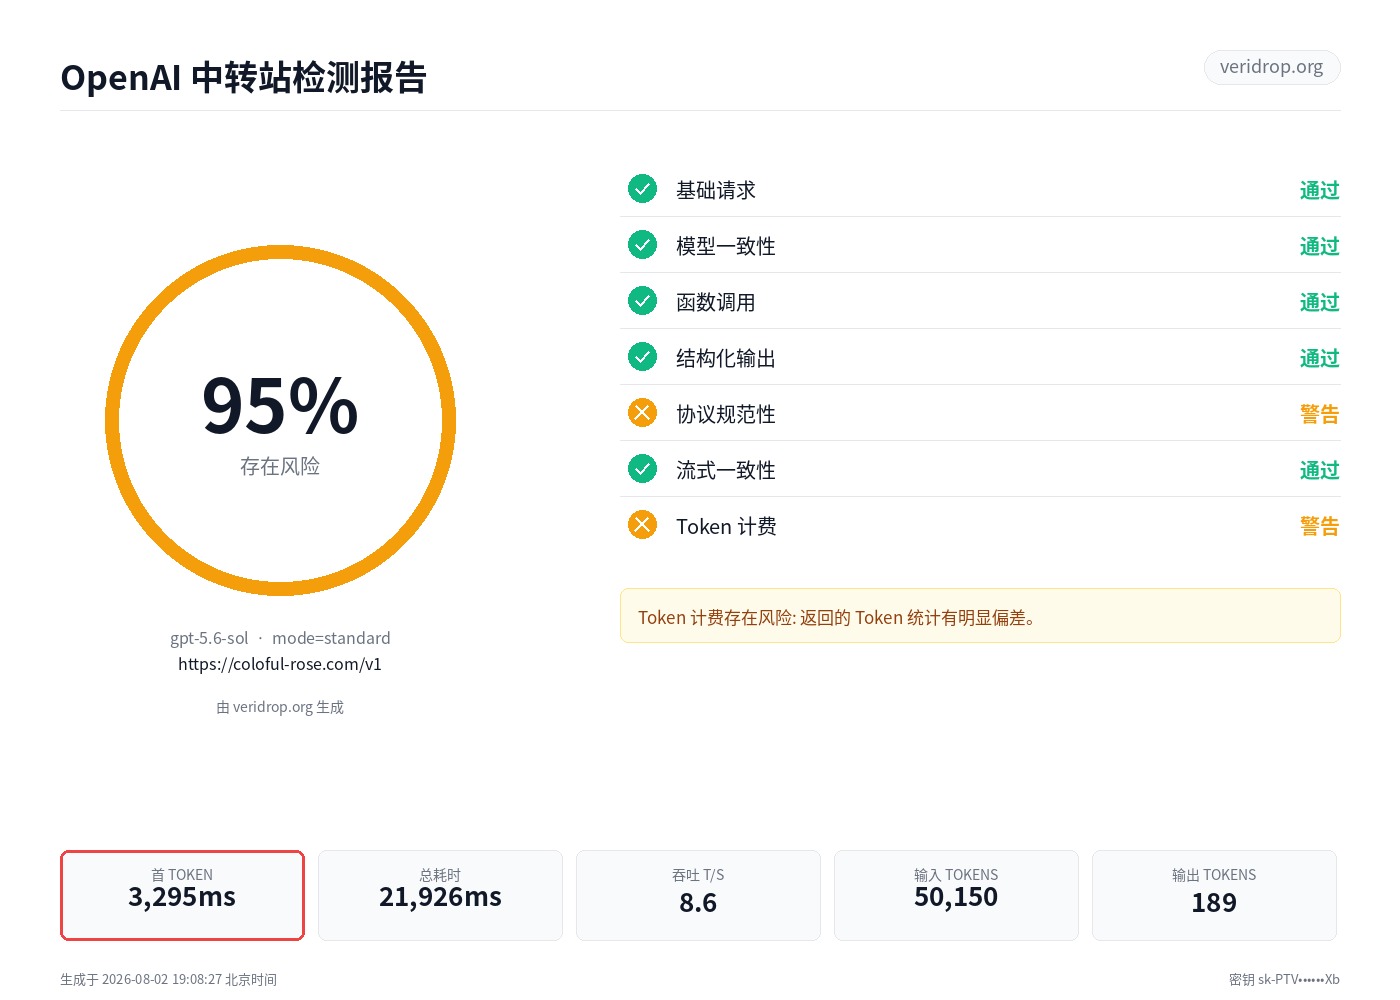Click the 警告 status for Token 计费
The width and height of the screenshot is (1400, 1000).
1319,526
